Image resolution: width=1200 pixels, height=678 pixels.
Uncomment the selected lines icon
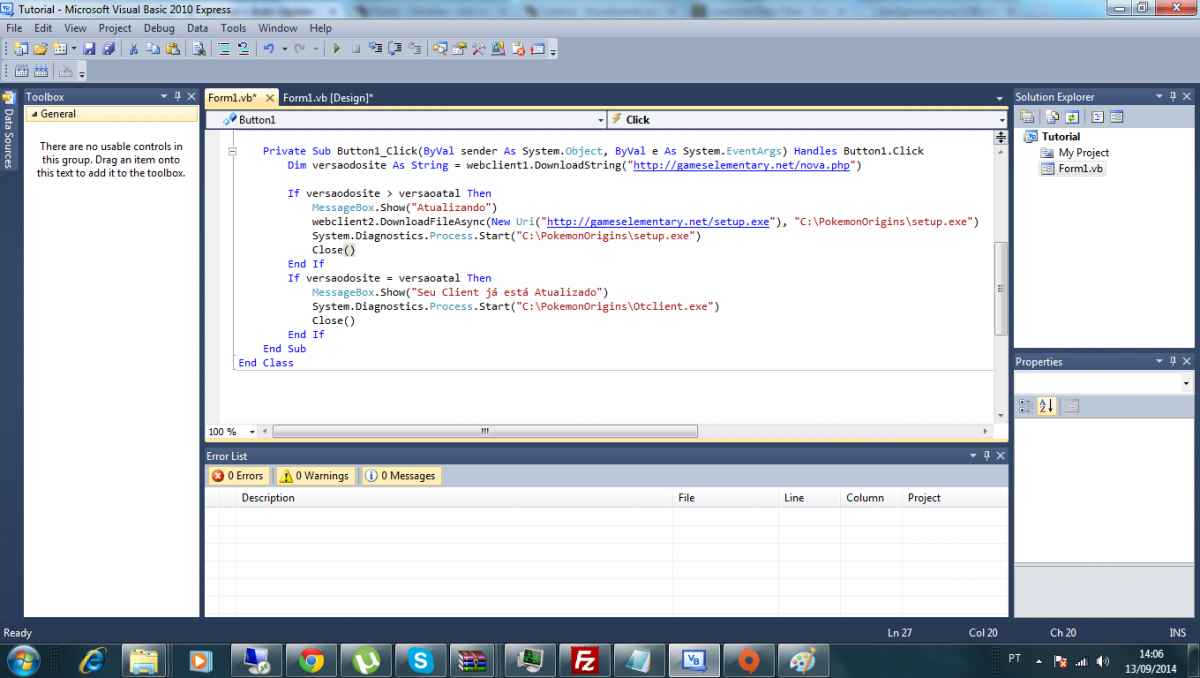pos(243,48)
